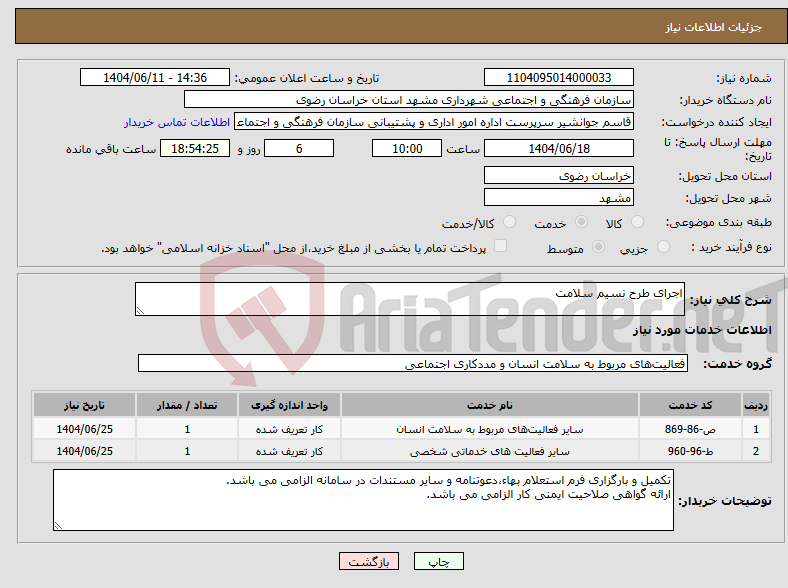The height and width of the screenshot is (588, 788).
Task: Click the date 1404/06/25 in row 2
Action: coord(84,451)
